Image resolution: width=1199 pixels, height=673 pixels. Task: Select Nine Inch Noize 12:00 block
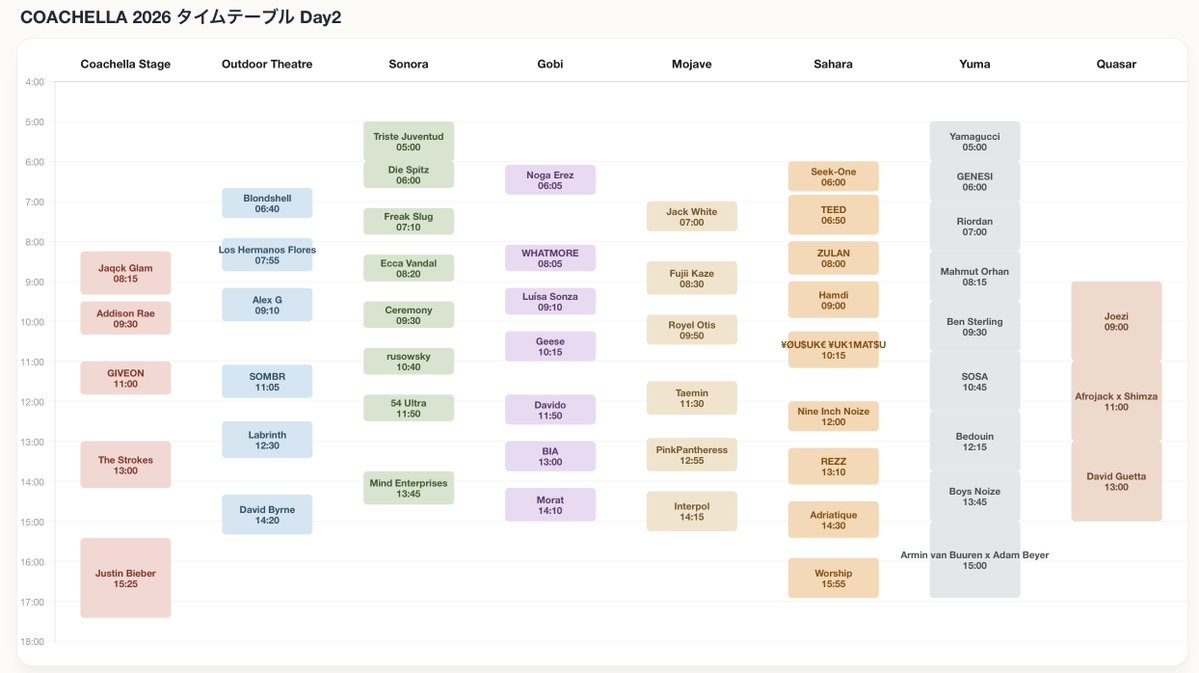point(833,416)
